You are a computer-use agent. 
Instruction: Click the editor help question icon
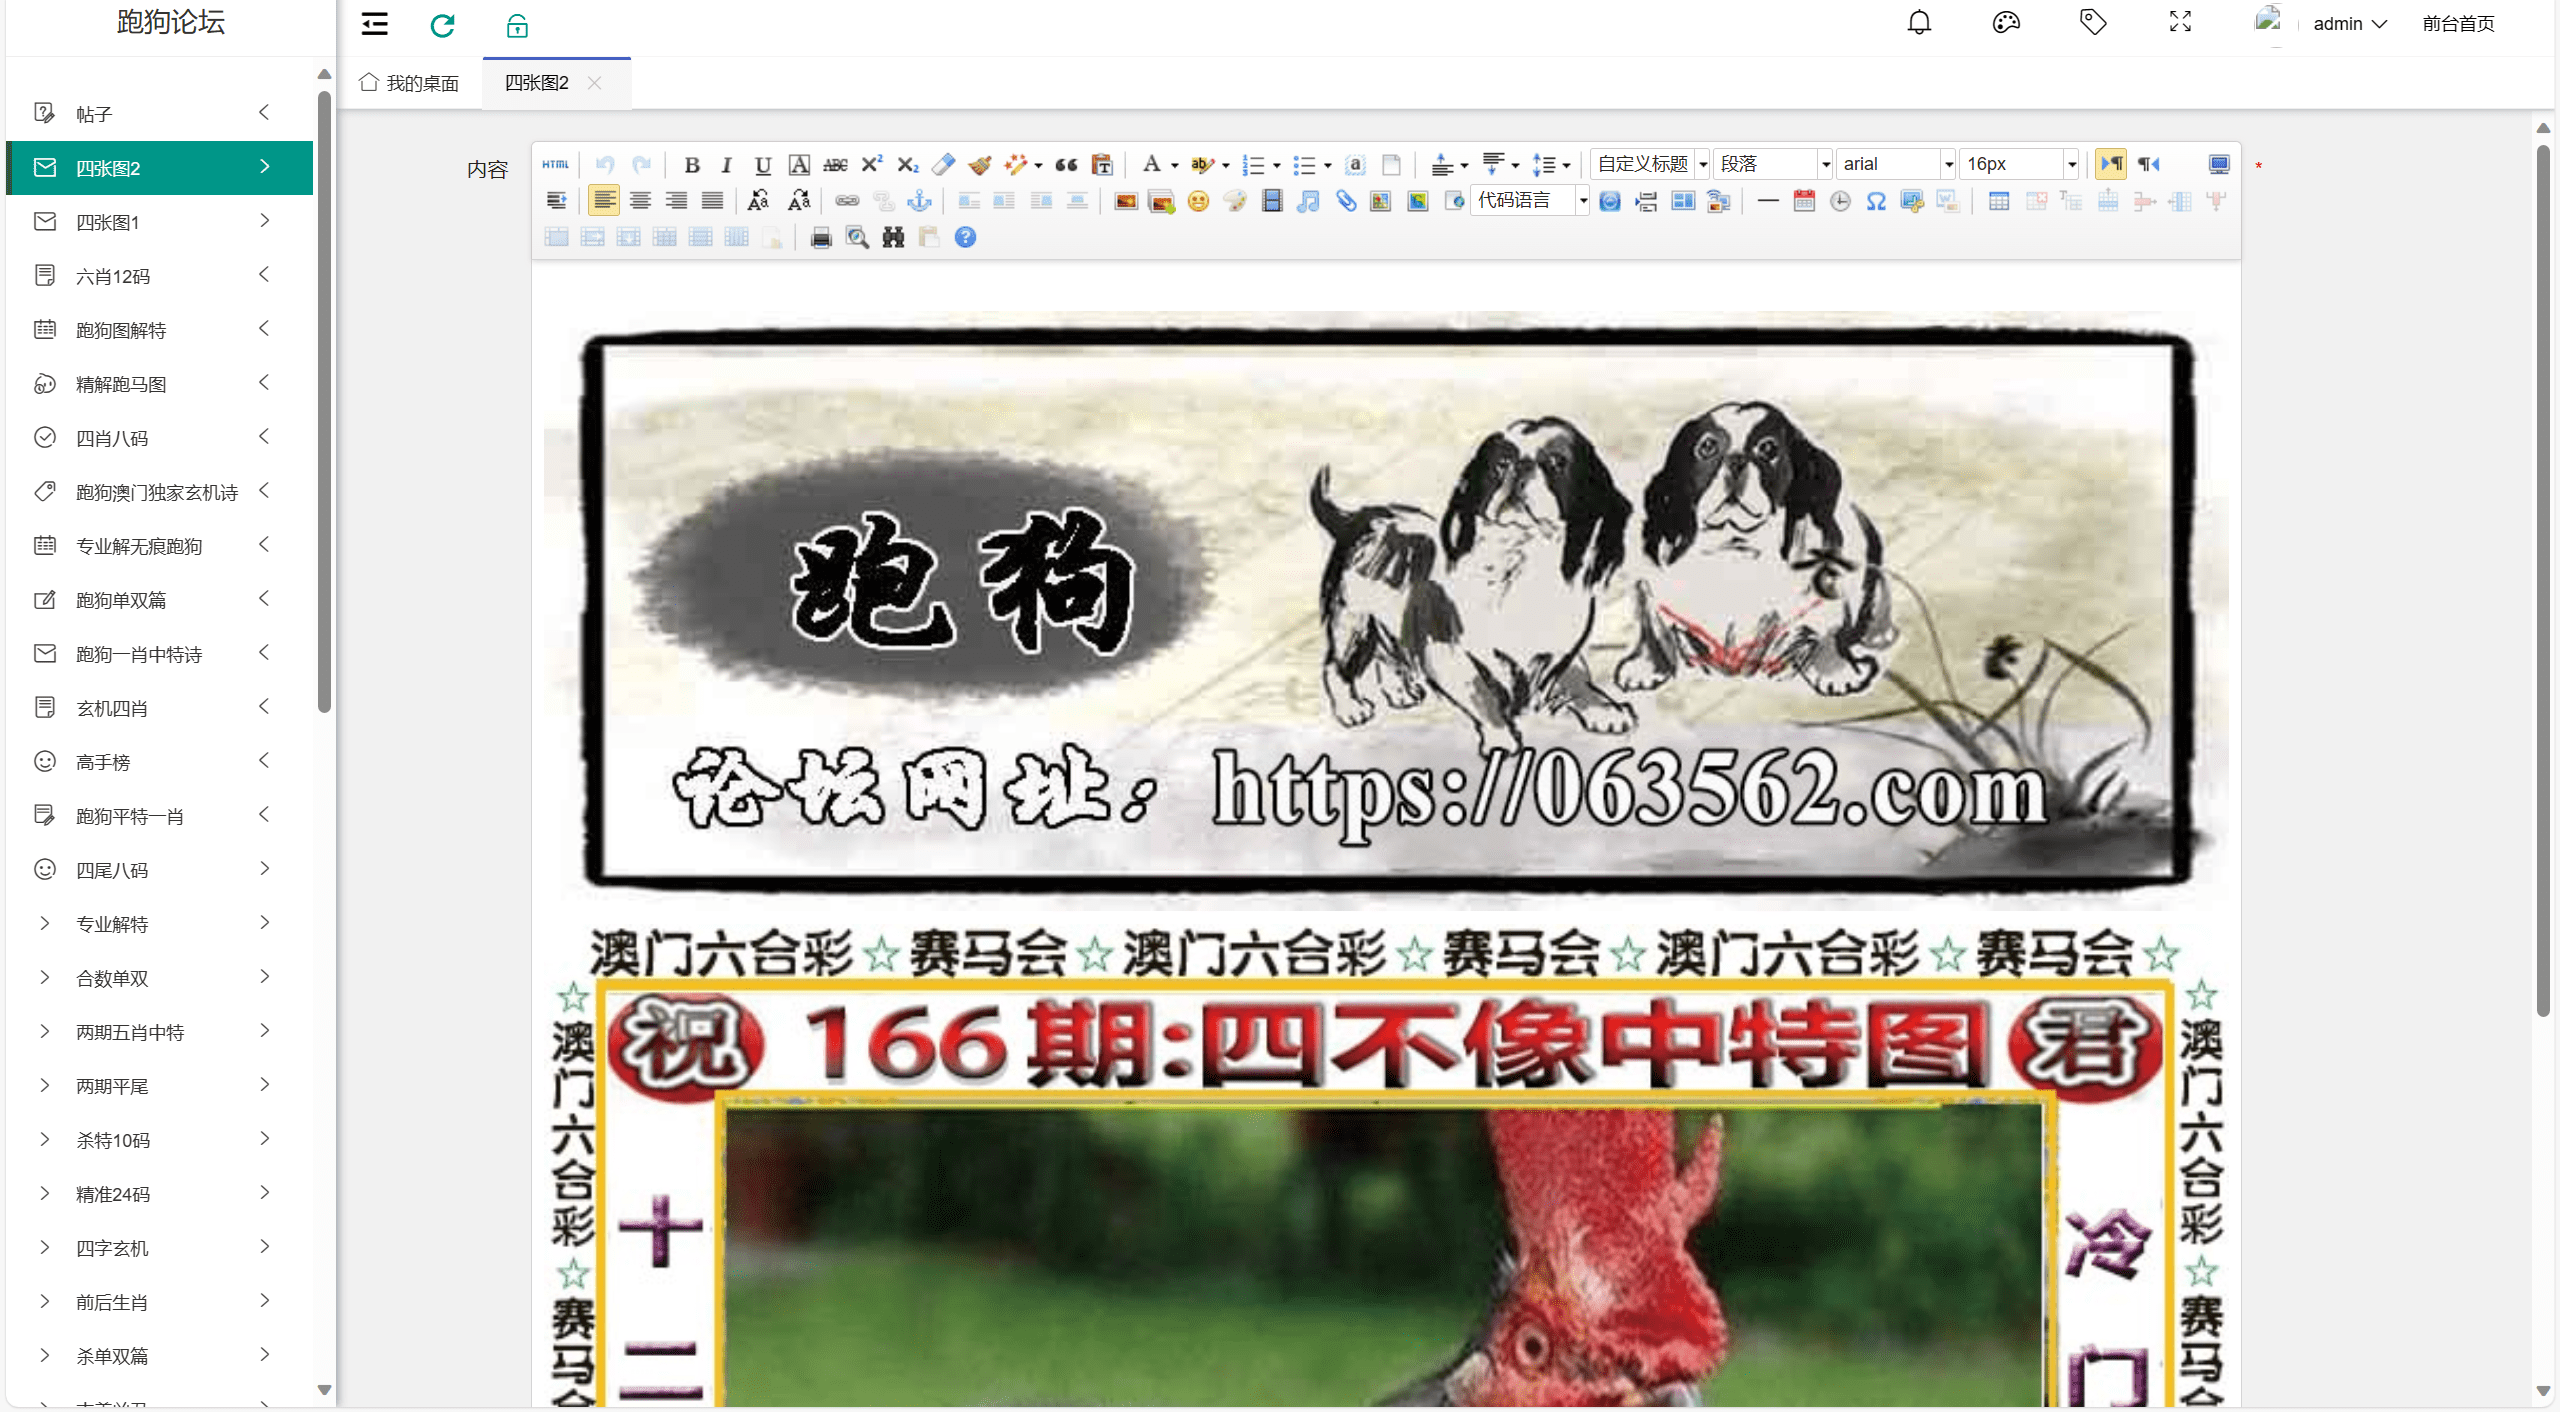pyautogui.click(x=965, y=237)
